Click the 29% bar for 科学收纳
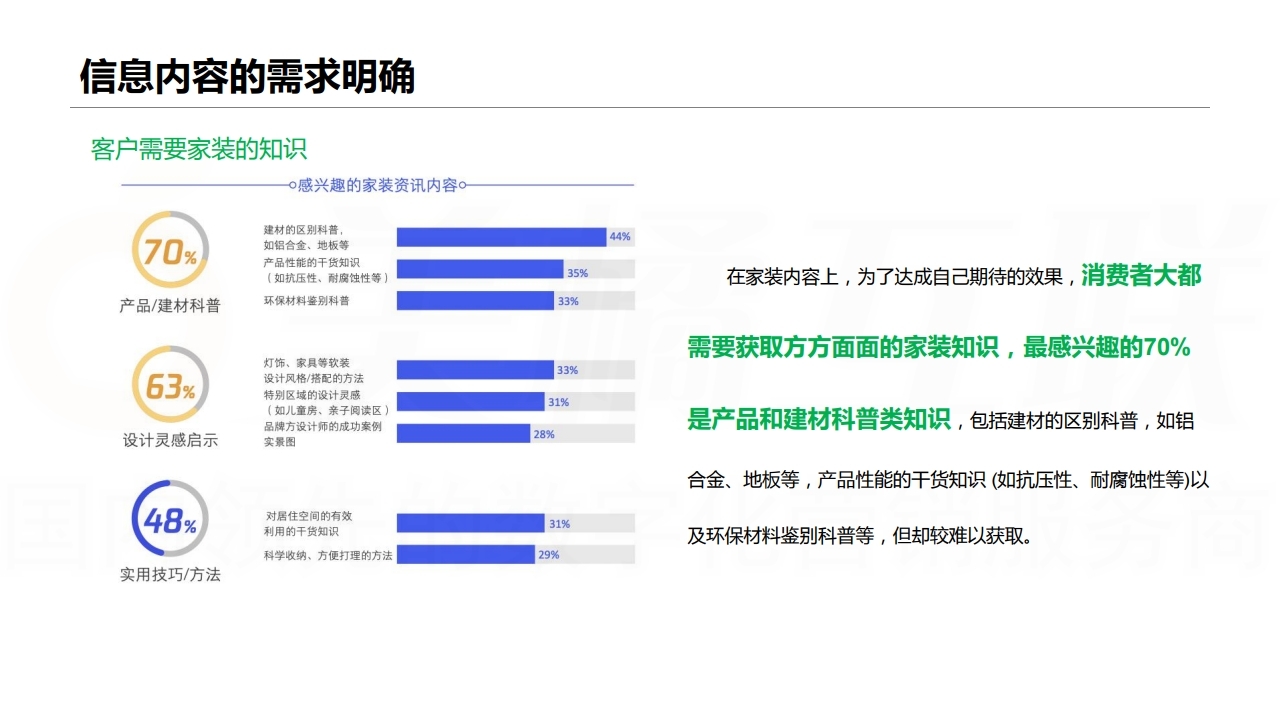 click(x=466, y=554)
